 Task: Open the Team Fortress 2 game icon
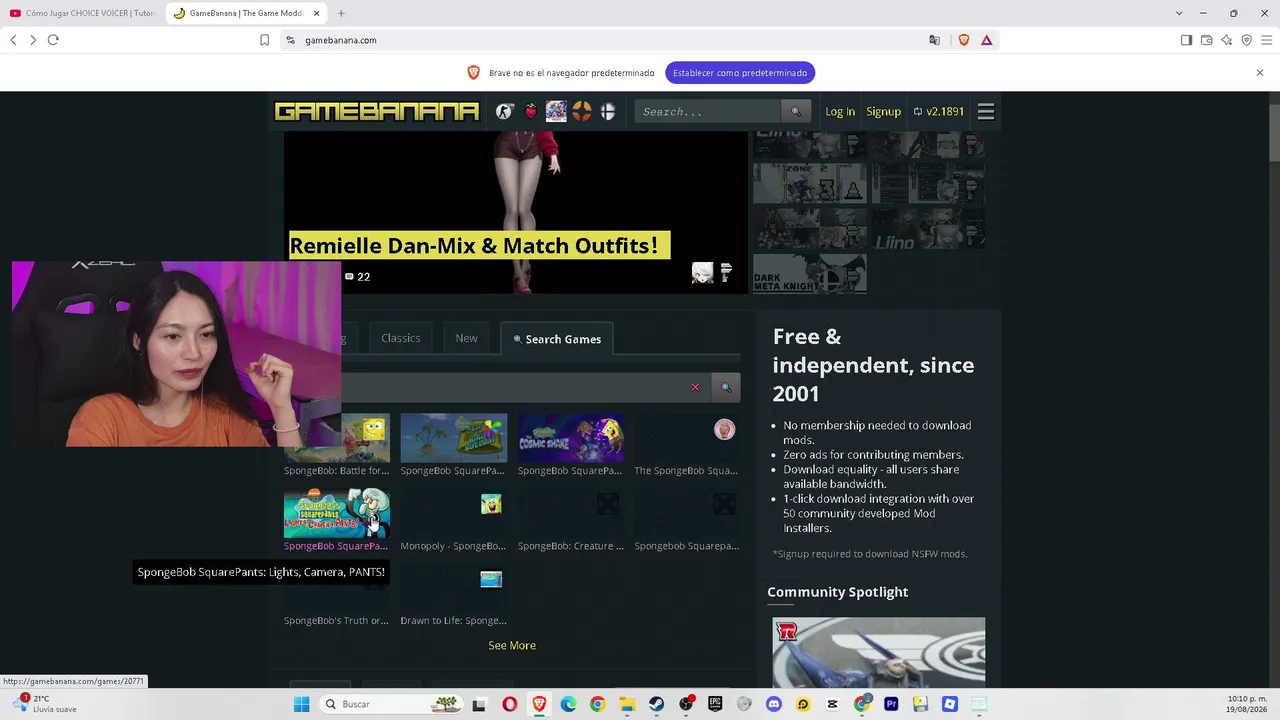coord(582,112)
